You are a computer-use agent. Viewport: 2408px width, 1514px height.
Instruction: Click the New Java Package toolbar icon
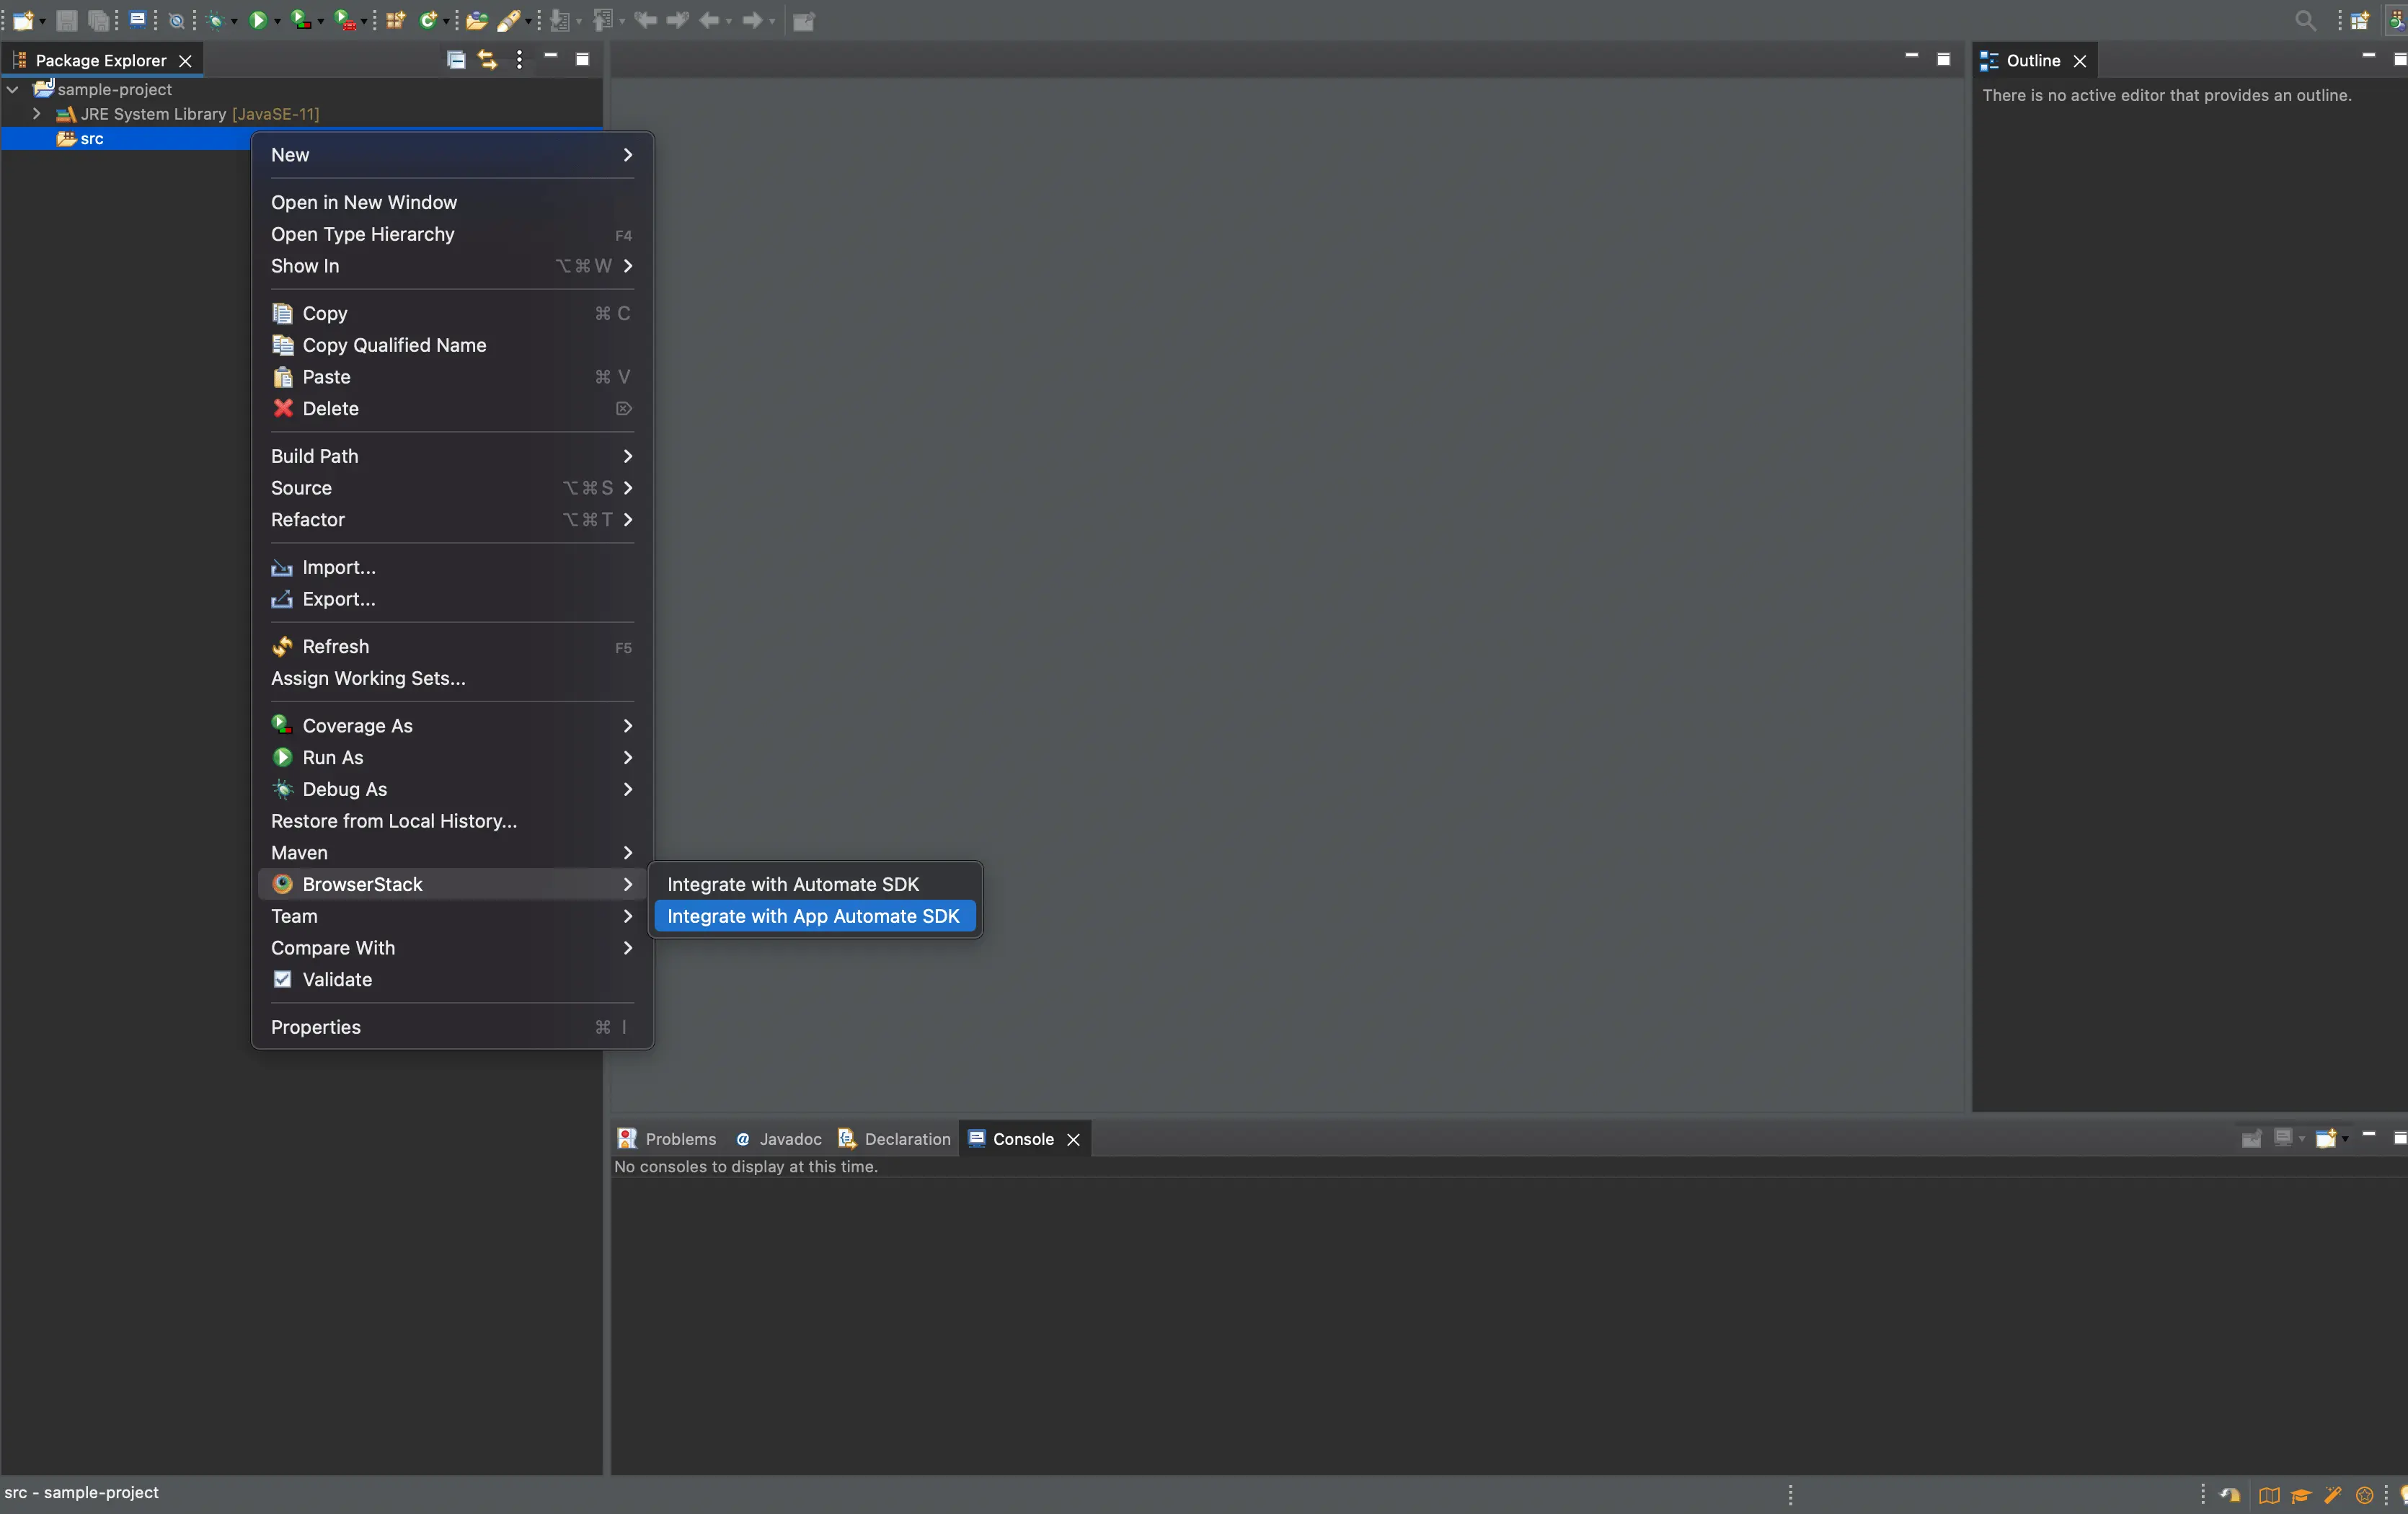pos(396,20)
